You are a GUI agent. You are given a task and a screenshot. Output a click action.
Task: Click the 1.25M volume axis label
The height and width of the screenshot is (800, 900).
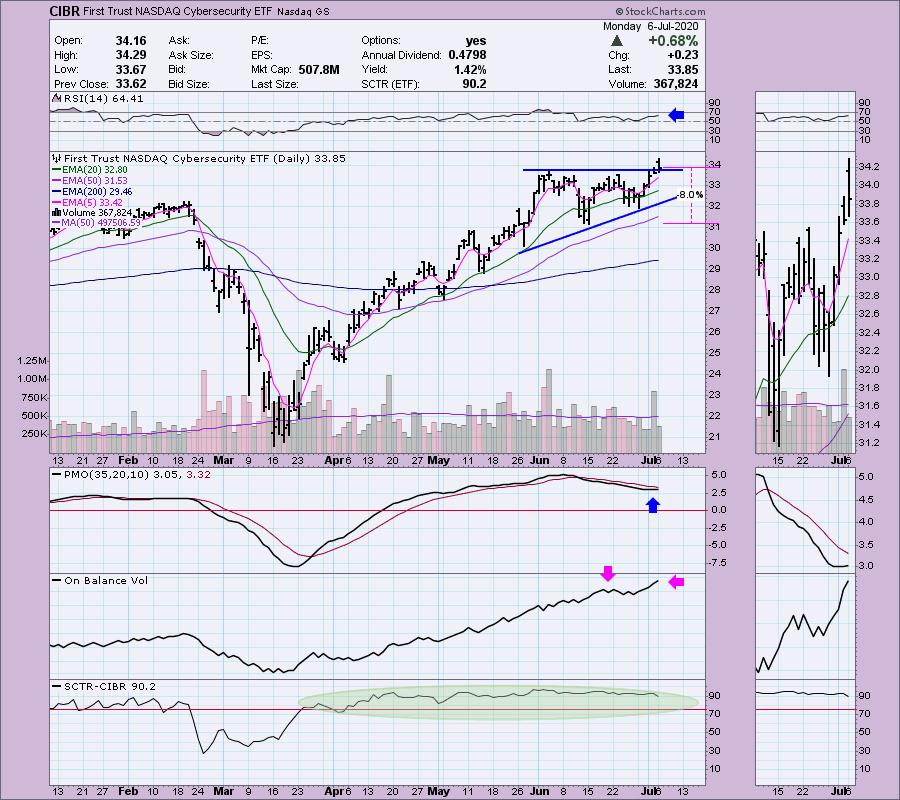tap(32, 361)
